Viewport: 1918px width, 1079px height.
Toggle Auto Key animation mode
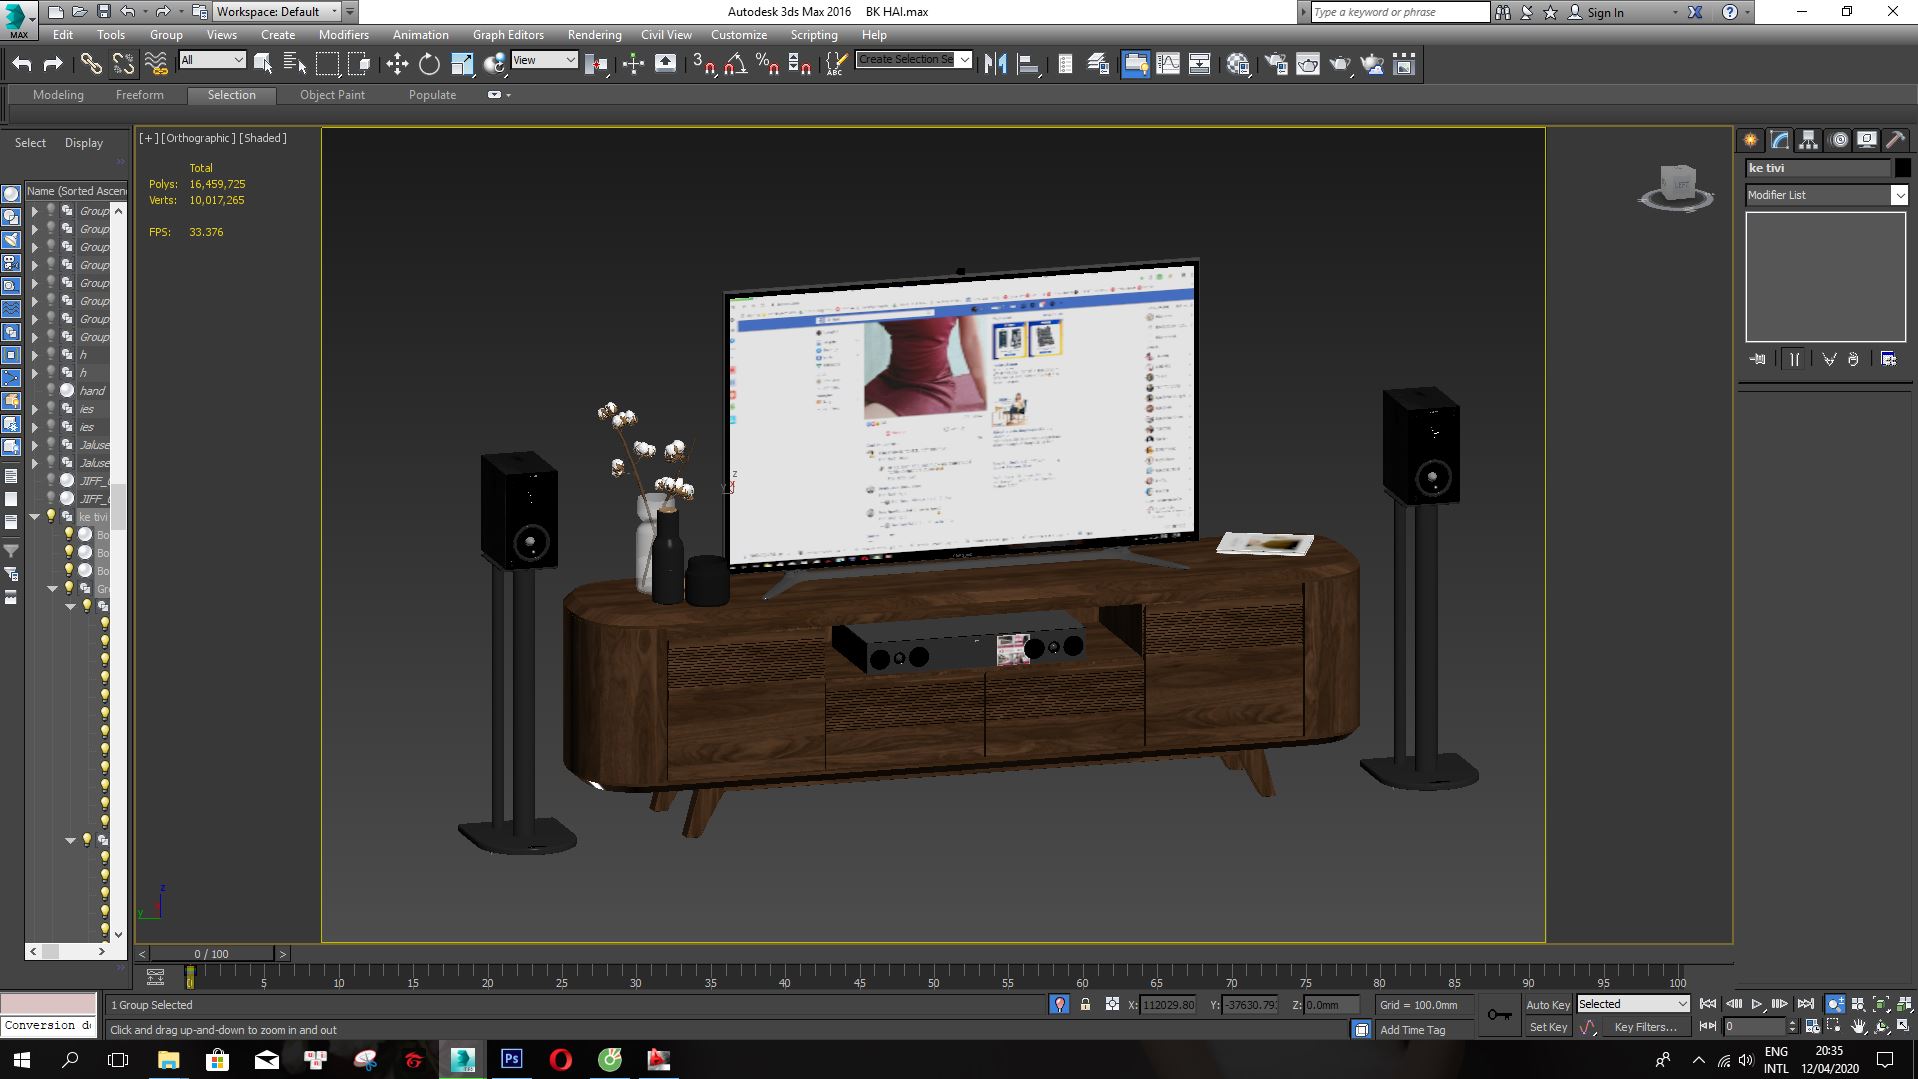[x=1547, y=1004]
